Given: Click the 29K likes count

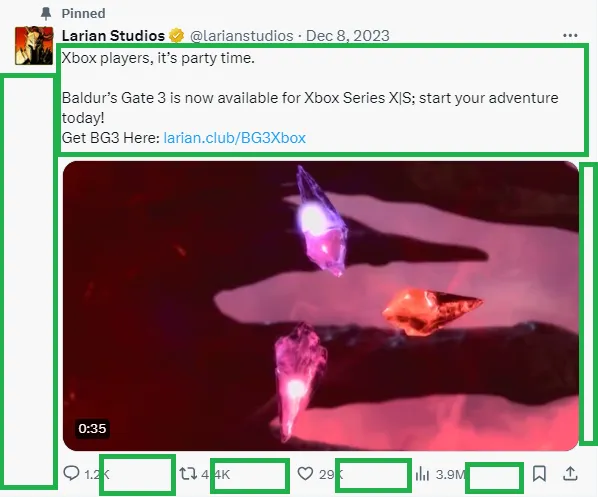Looking at the screenshot, I should click(331, 474).
